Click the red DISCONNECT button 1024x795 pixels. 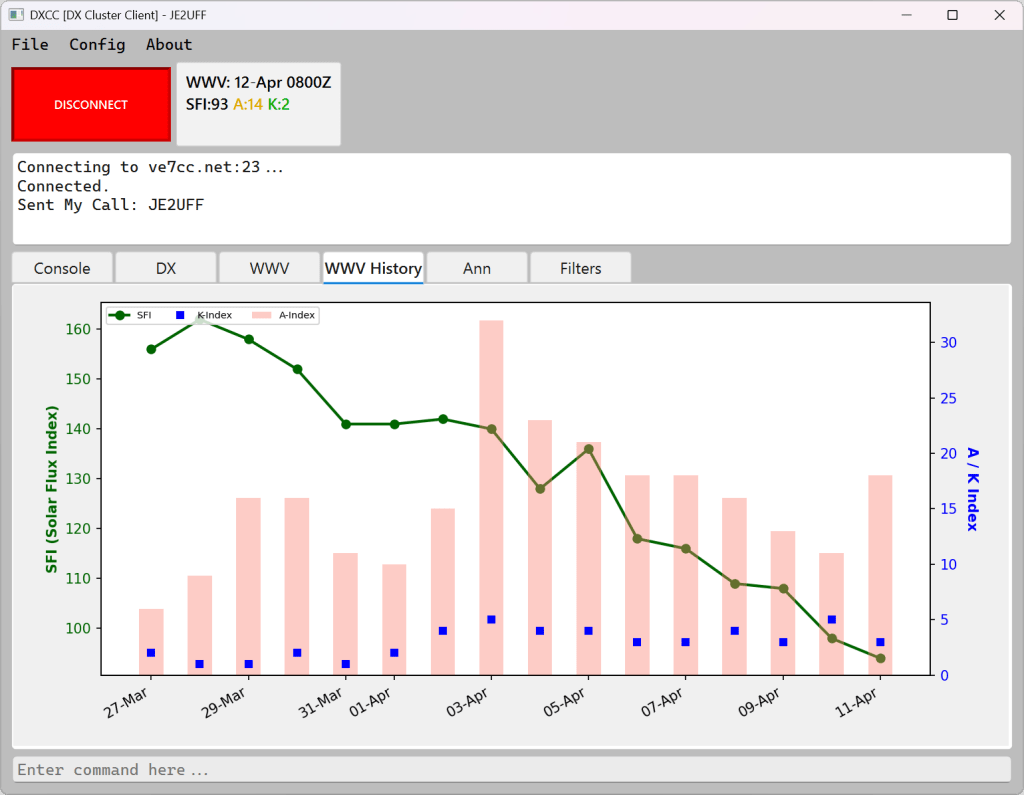coord(91,104)
